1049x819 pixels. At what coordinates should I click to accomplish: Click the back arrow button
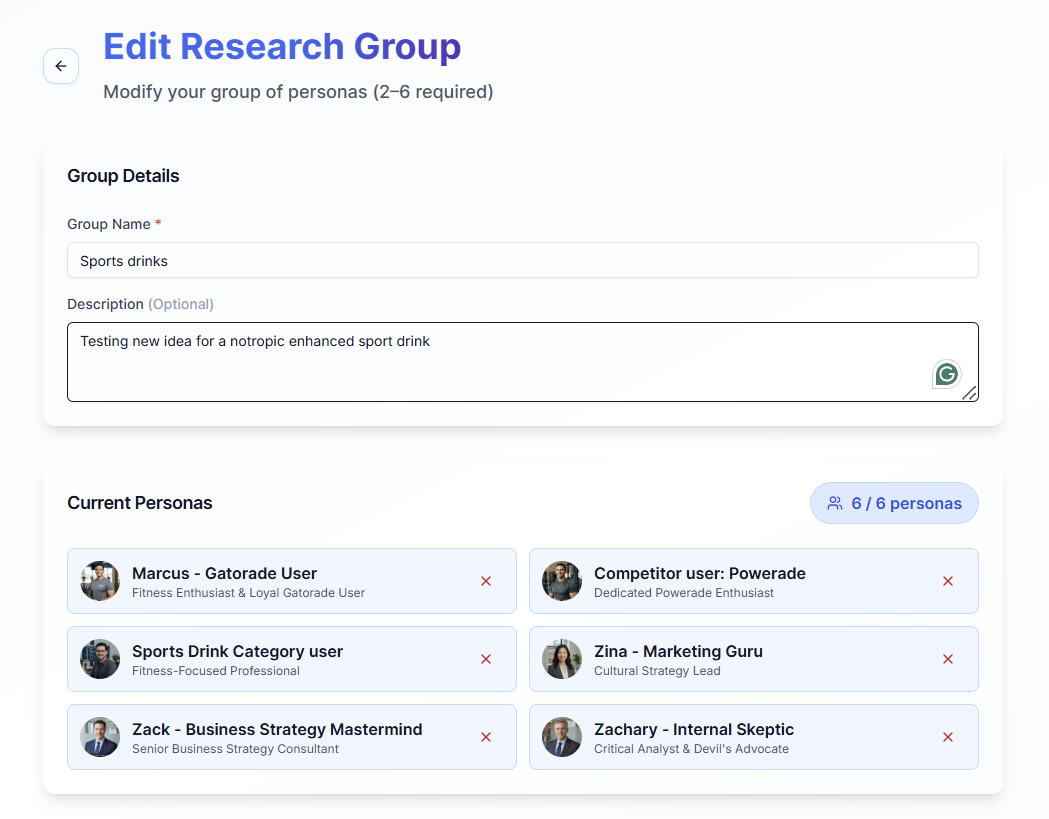[61, 66]
